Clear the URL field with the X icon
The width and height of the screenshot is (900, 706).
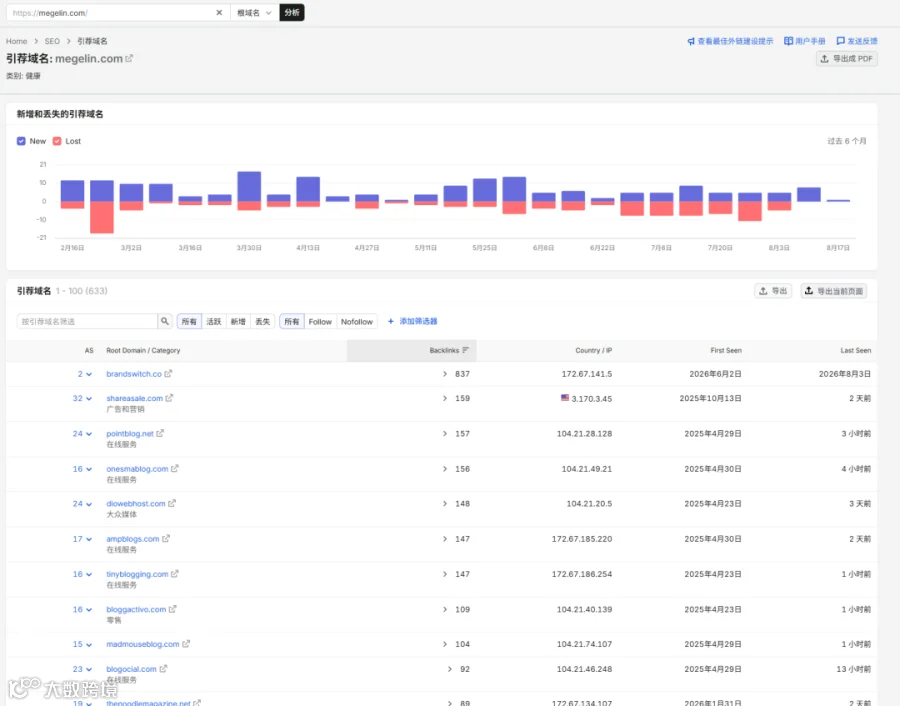219,13
